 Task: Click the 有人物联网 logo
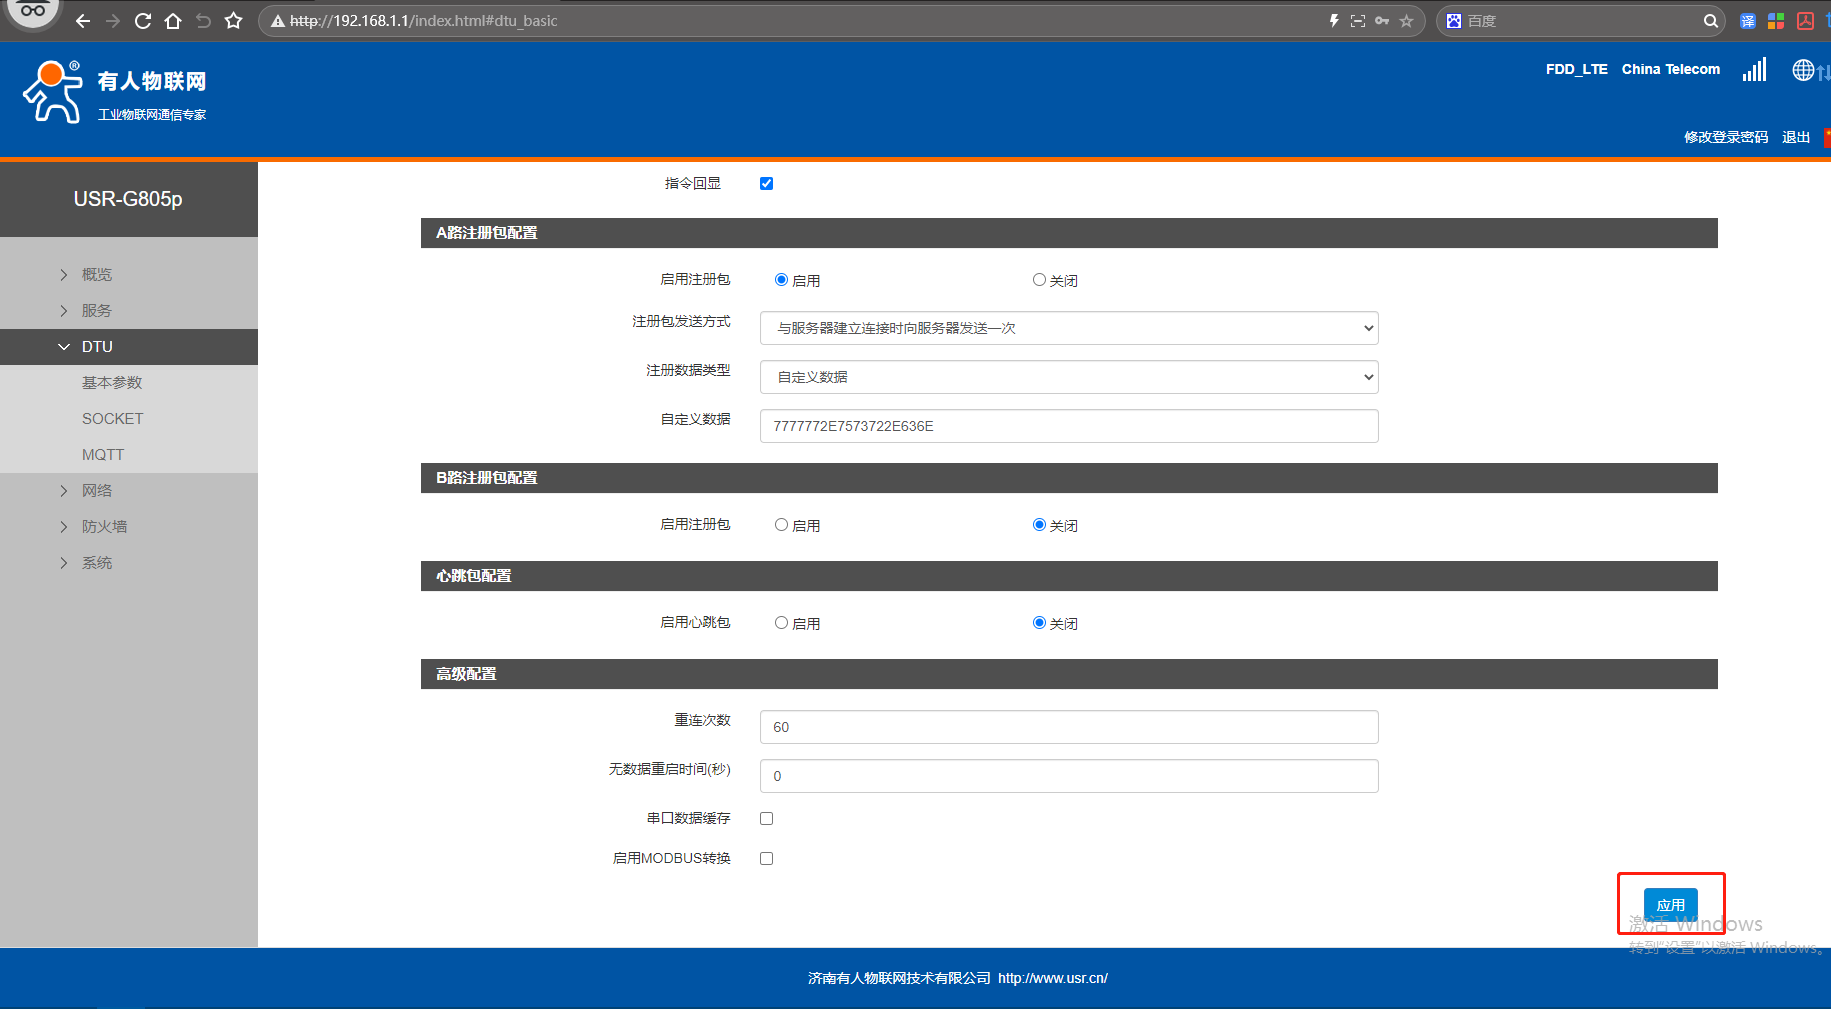(114, 92)
